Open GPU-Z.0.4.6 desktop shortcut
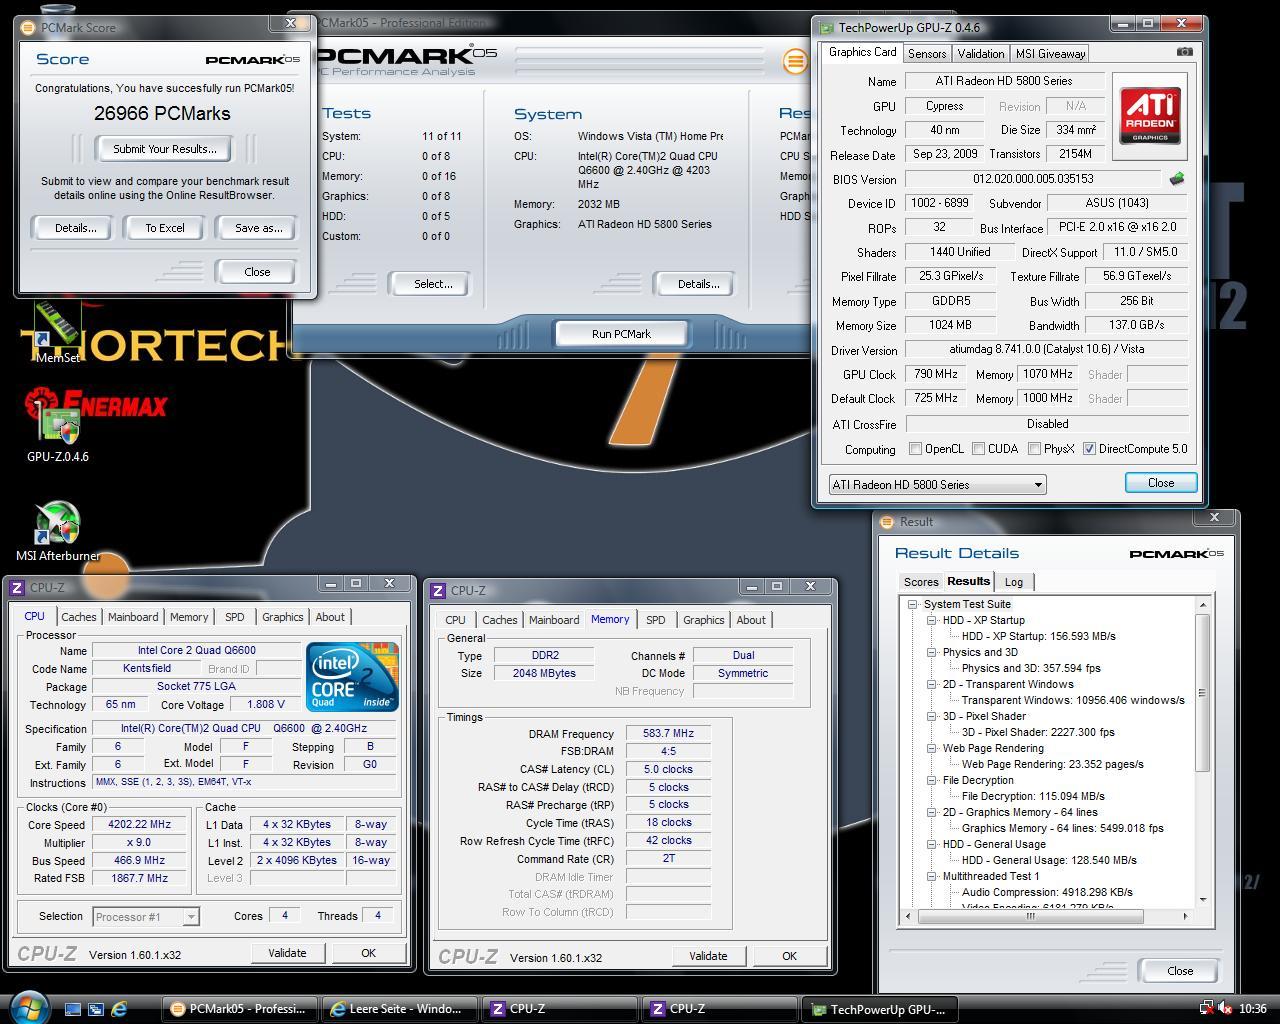The image size is (1280, 1024). (57, 430)
